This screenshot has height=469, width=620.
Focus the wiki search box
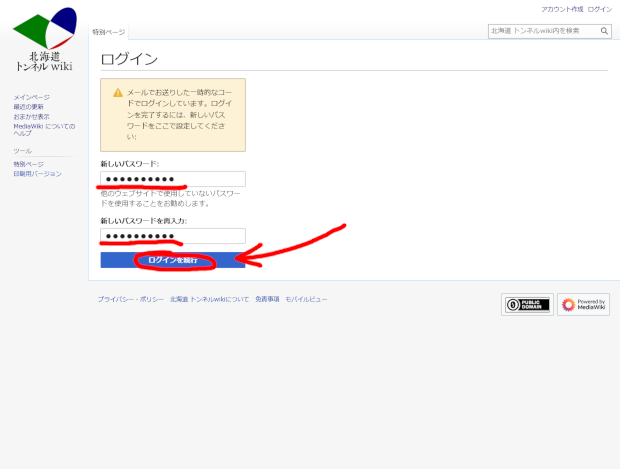542,31
